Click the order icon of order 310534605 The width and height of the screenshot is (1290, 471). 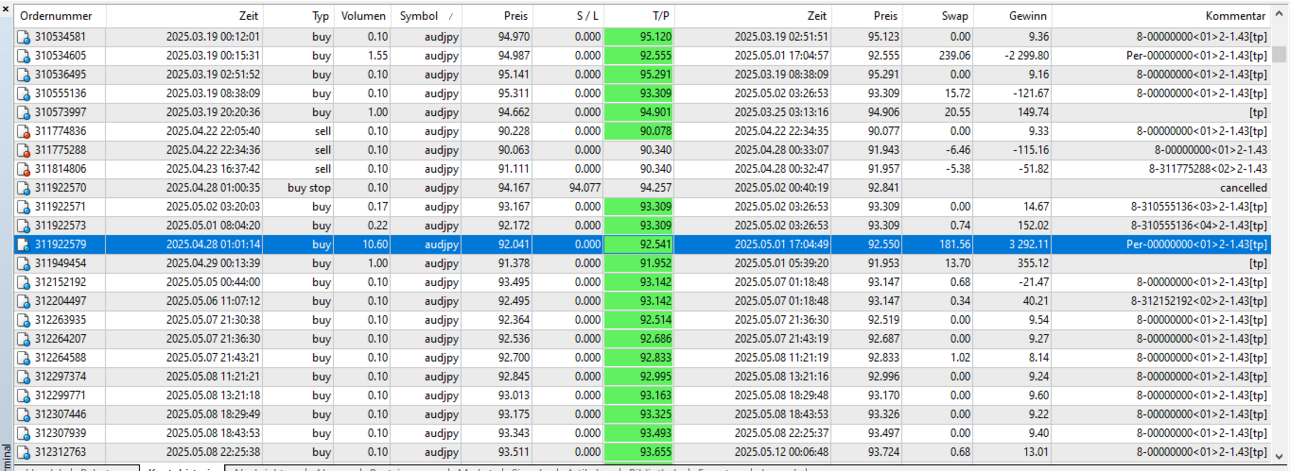point(24,56)
